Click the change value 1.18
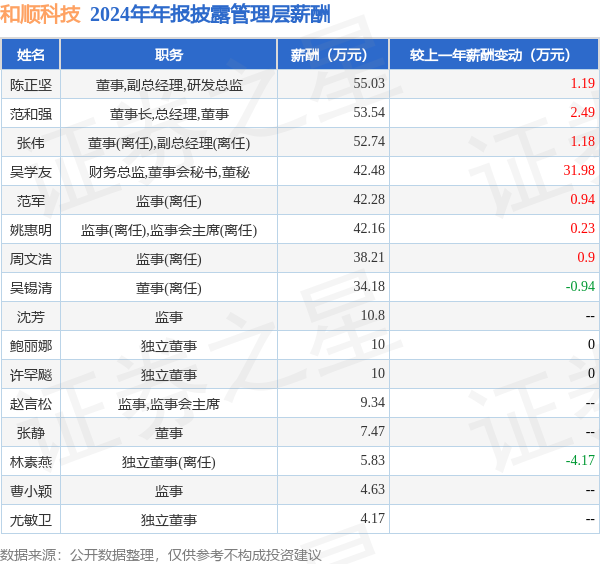Viewport: 600px width, 564px height. pyautogui.click(x=582, y=142)
